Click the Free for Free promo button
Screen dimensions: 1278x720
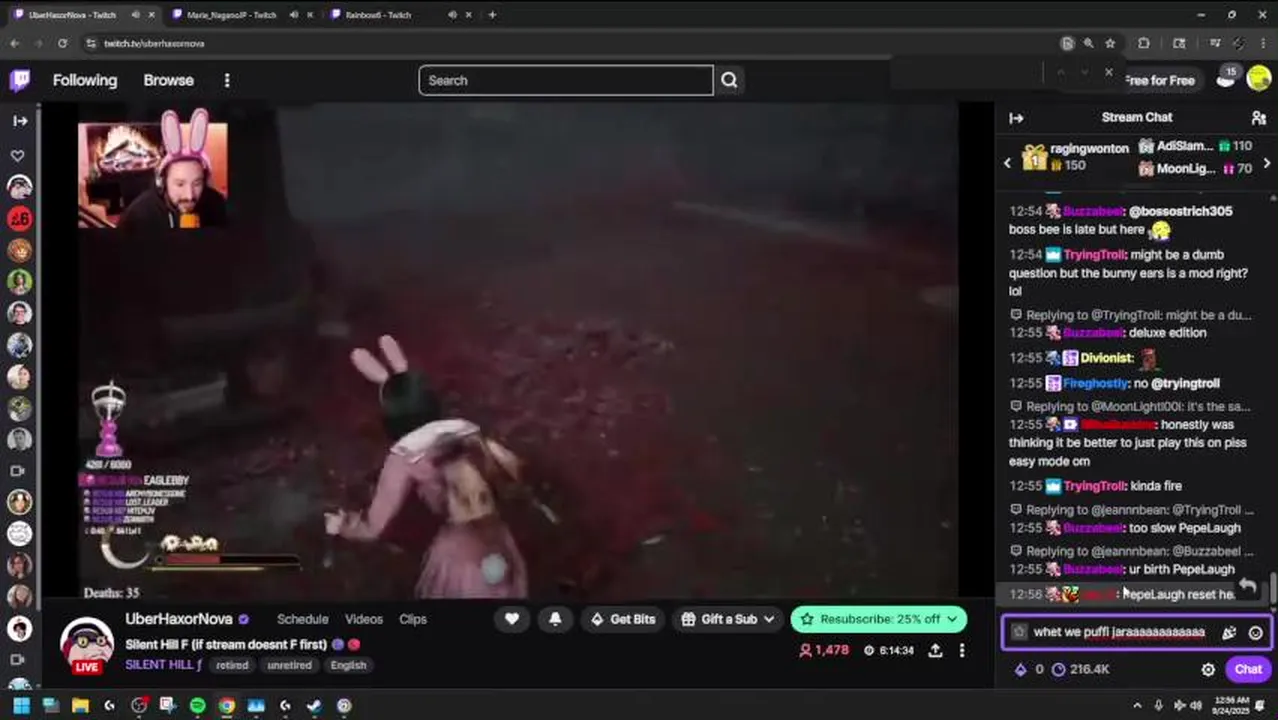(x=1159, y=80)
